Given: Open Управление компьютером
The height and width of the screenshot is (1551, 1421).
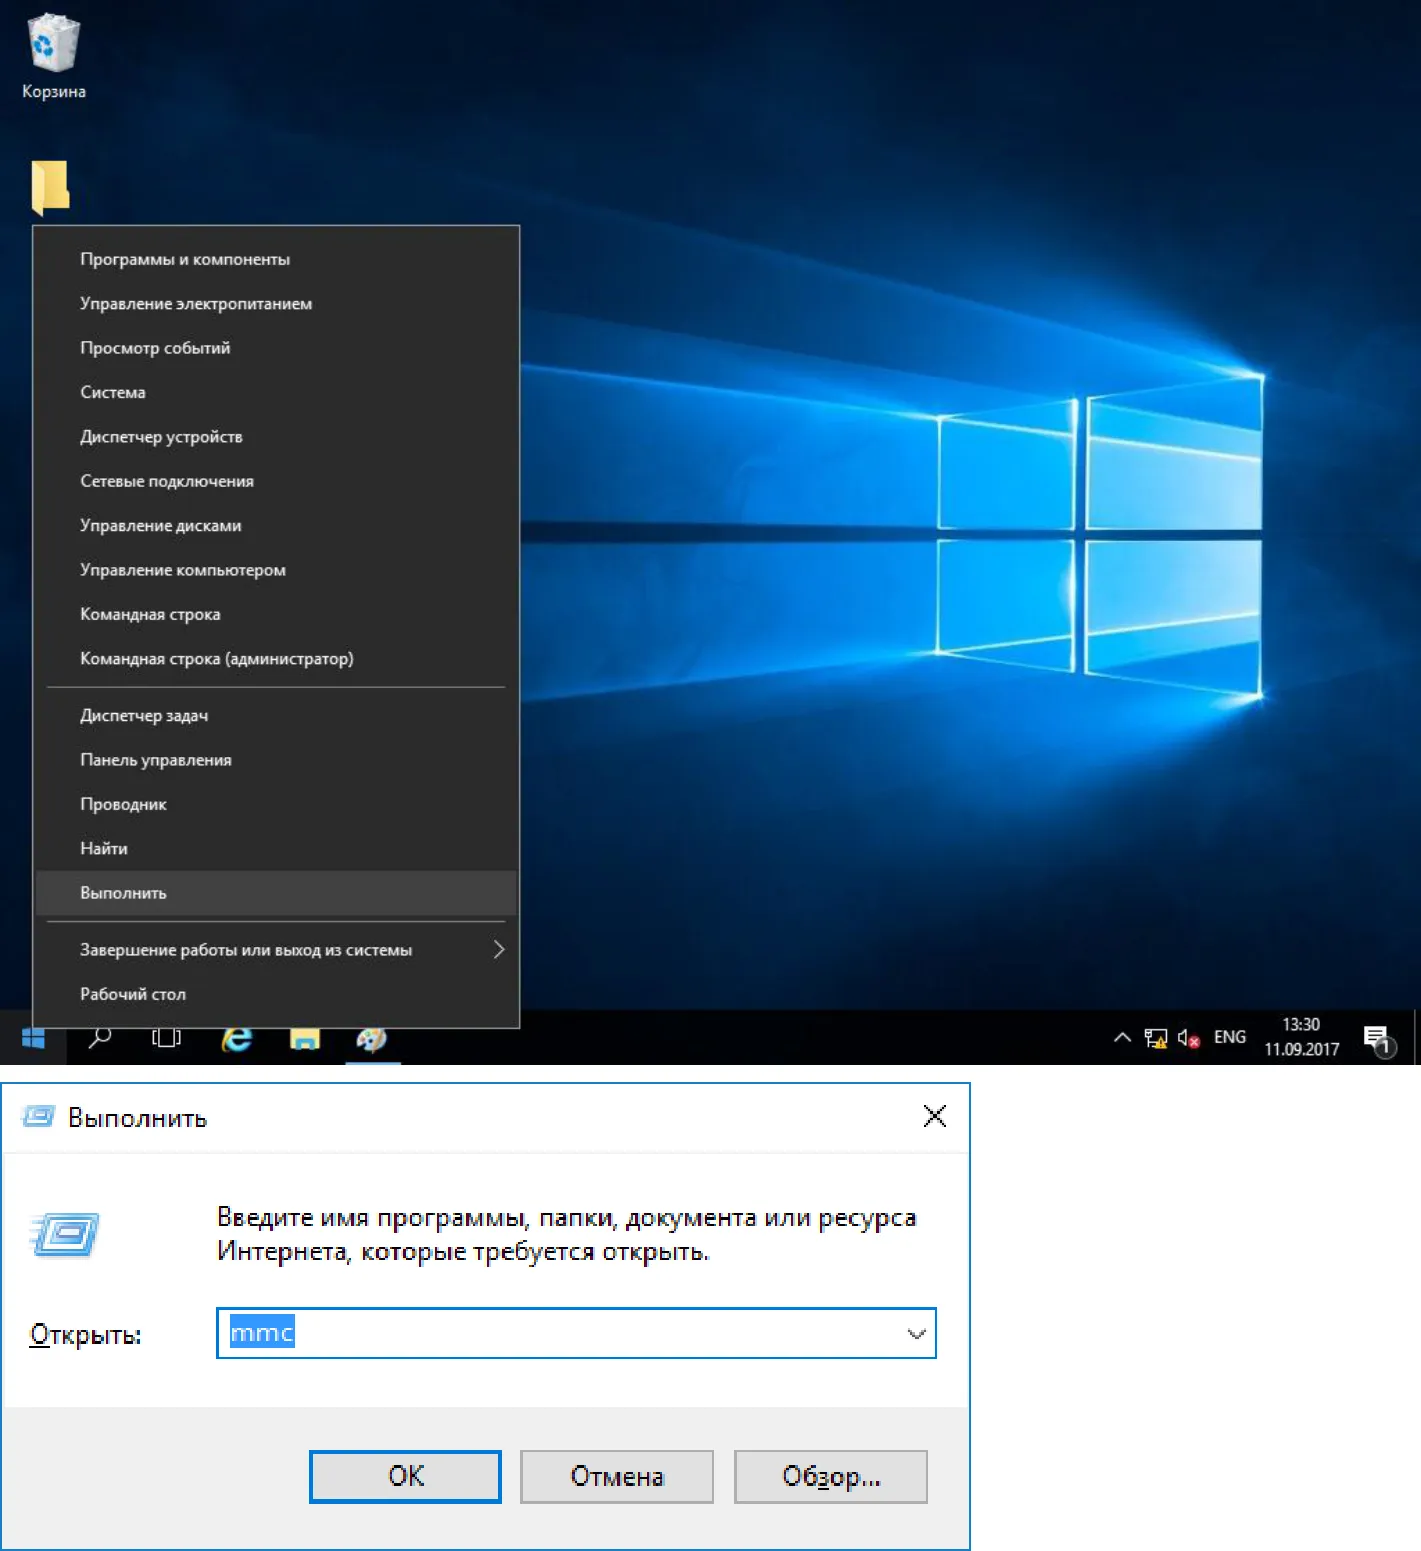Looking at the screenshot, I should (276, 570).
